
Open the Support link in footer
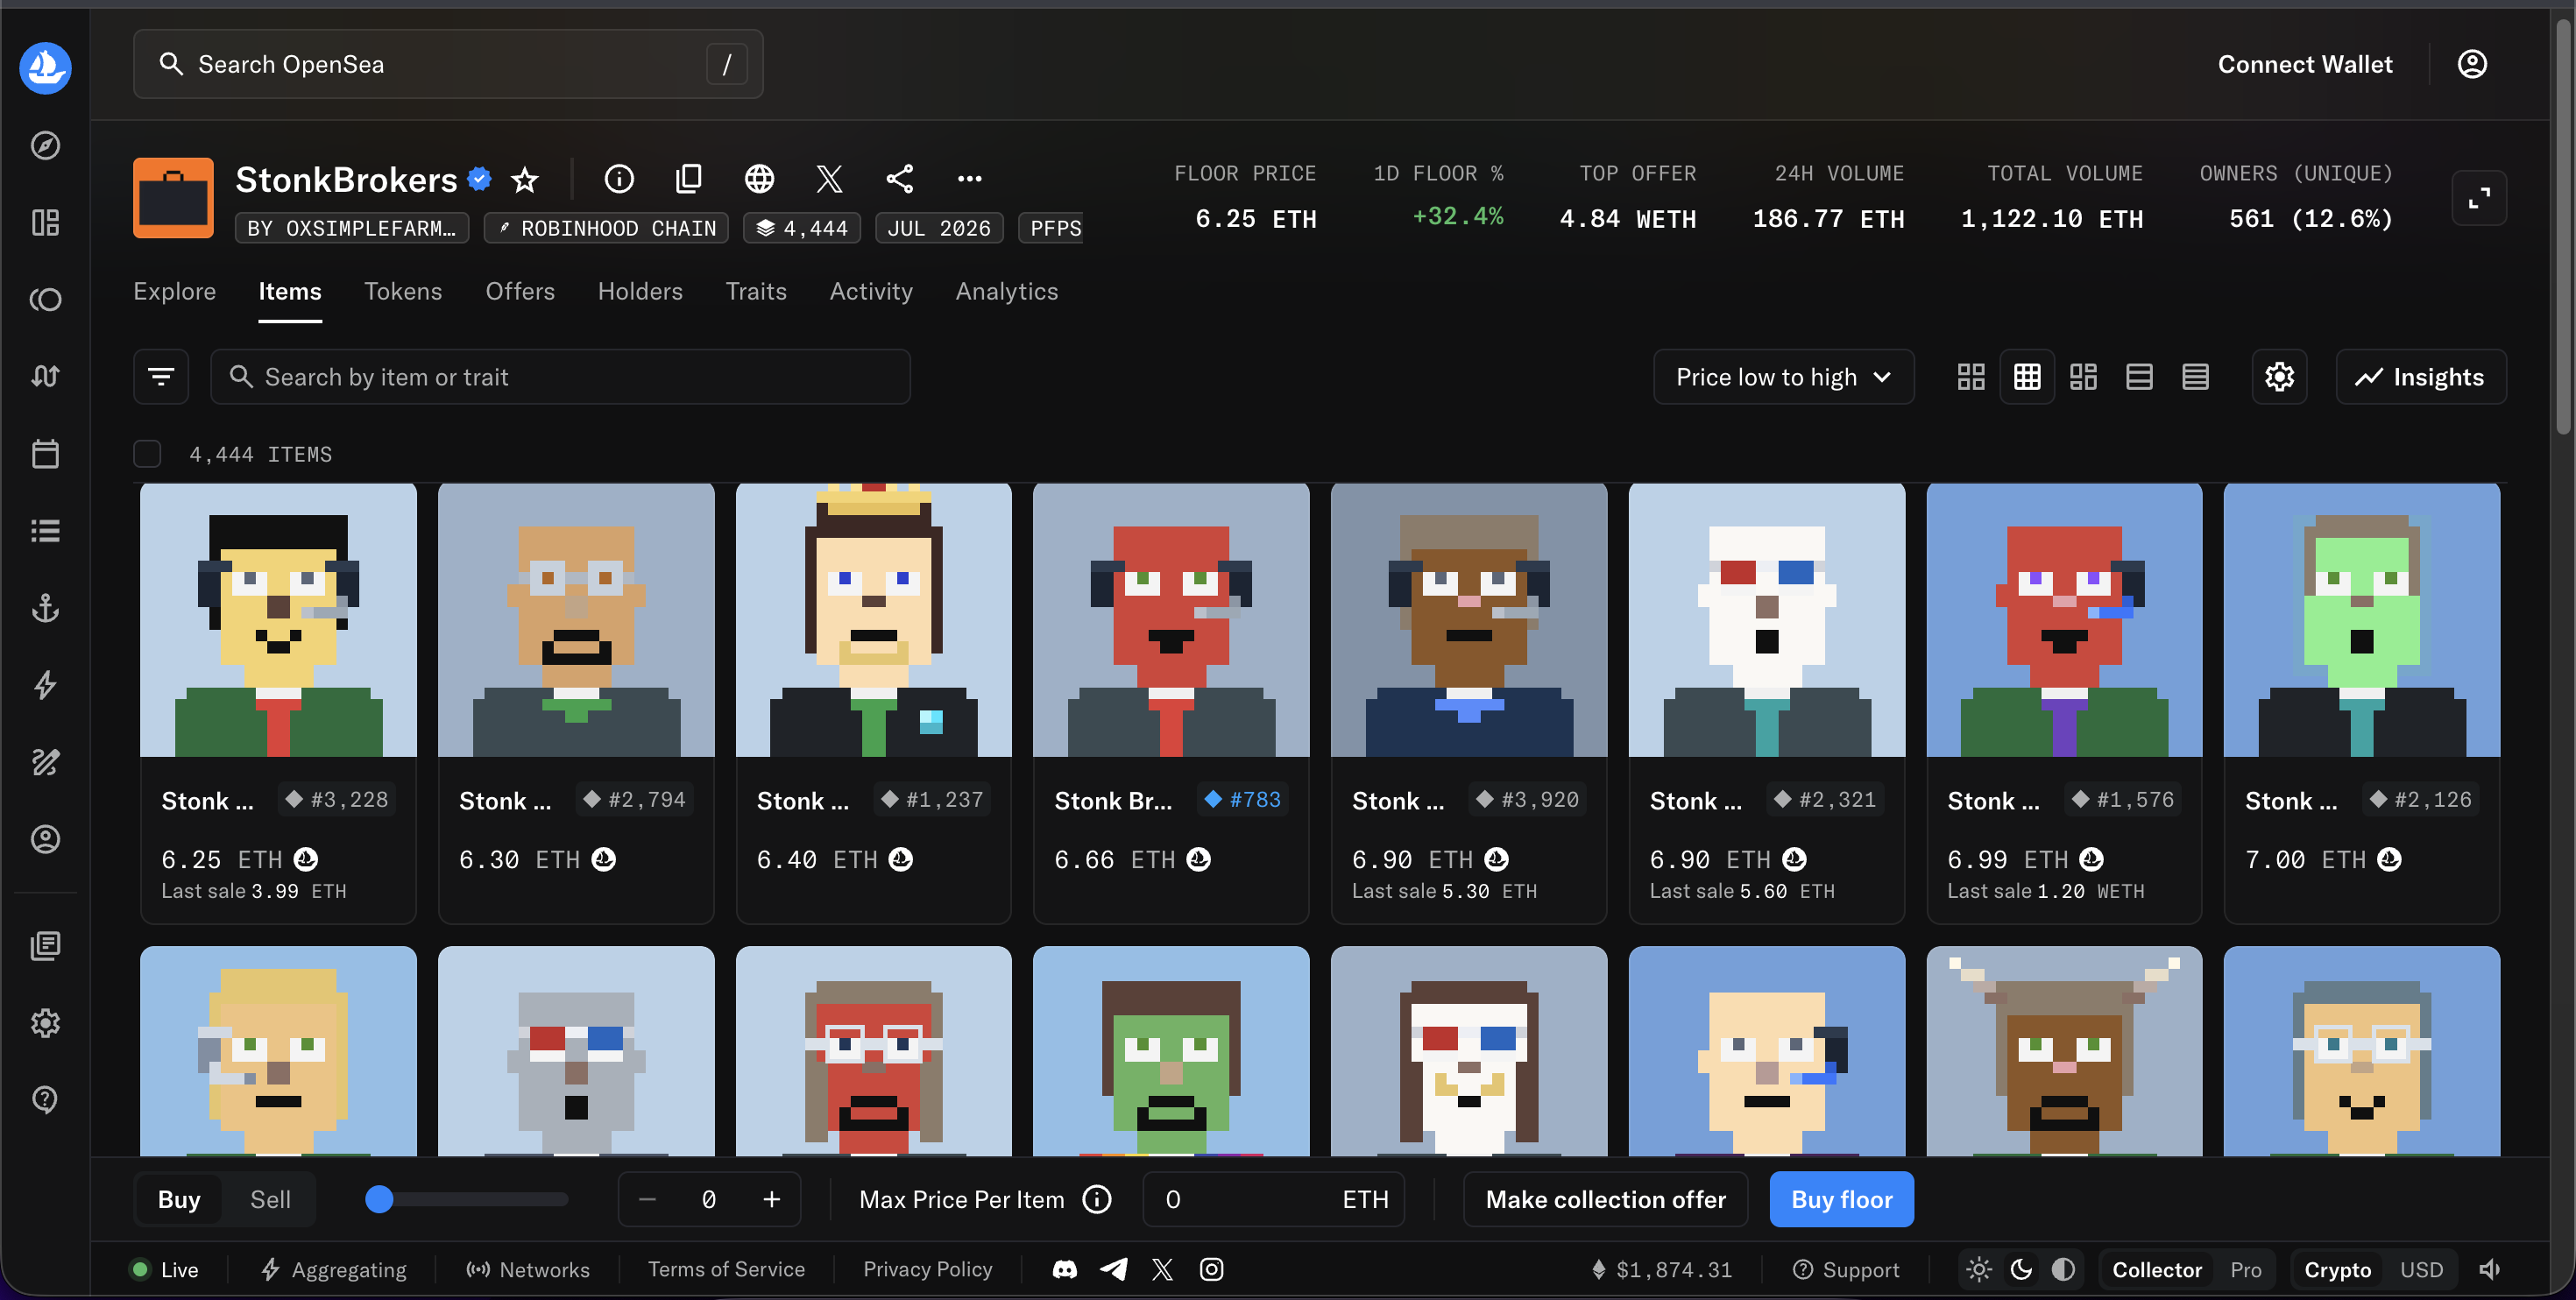click(1845, 1270)
